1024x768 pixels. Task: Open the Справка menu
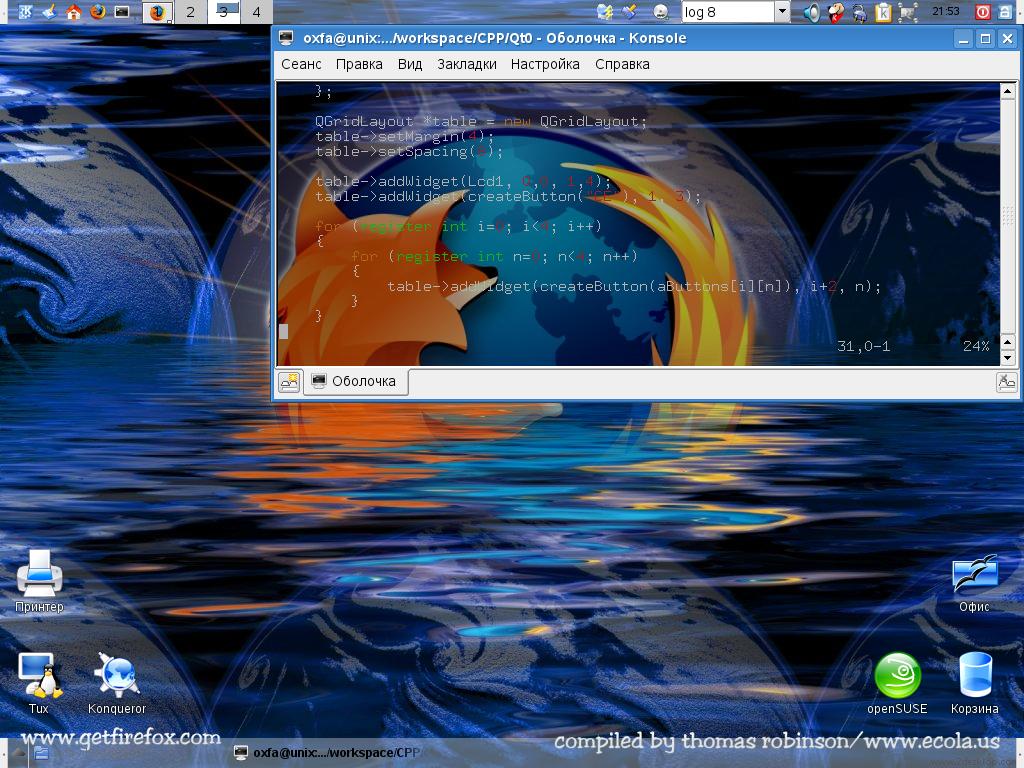pos(622,64)
